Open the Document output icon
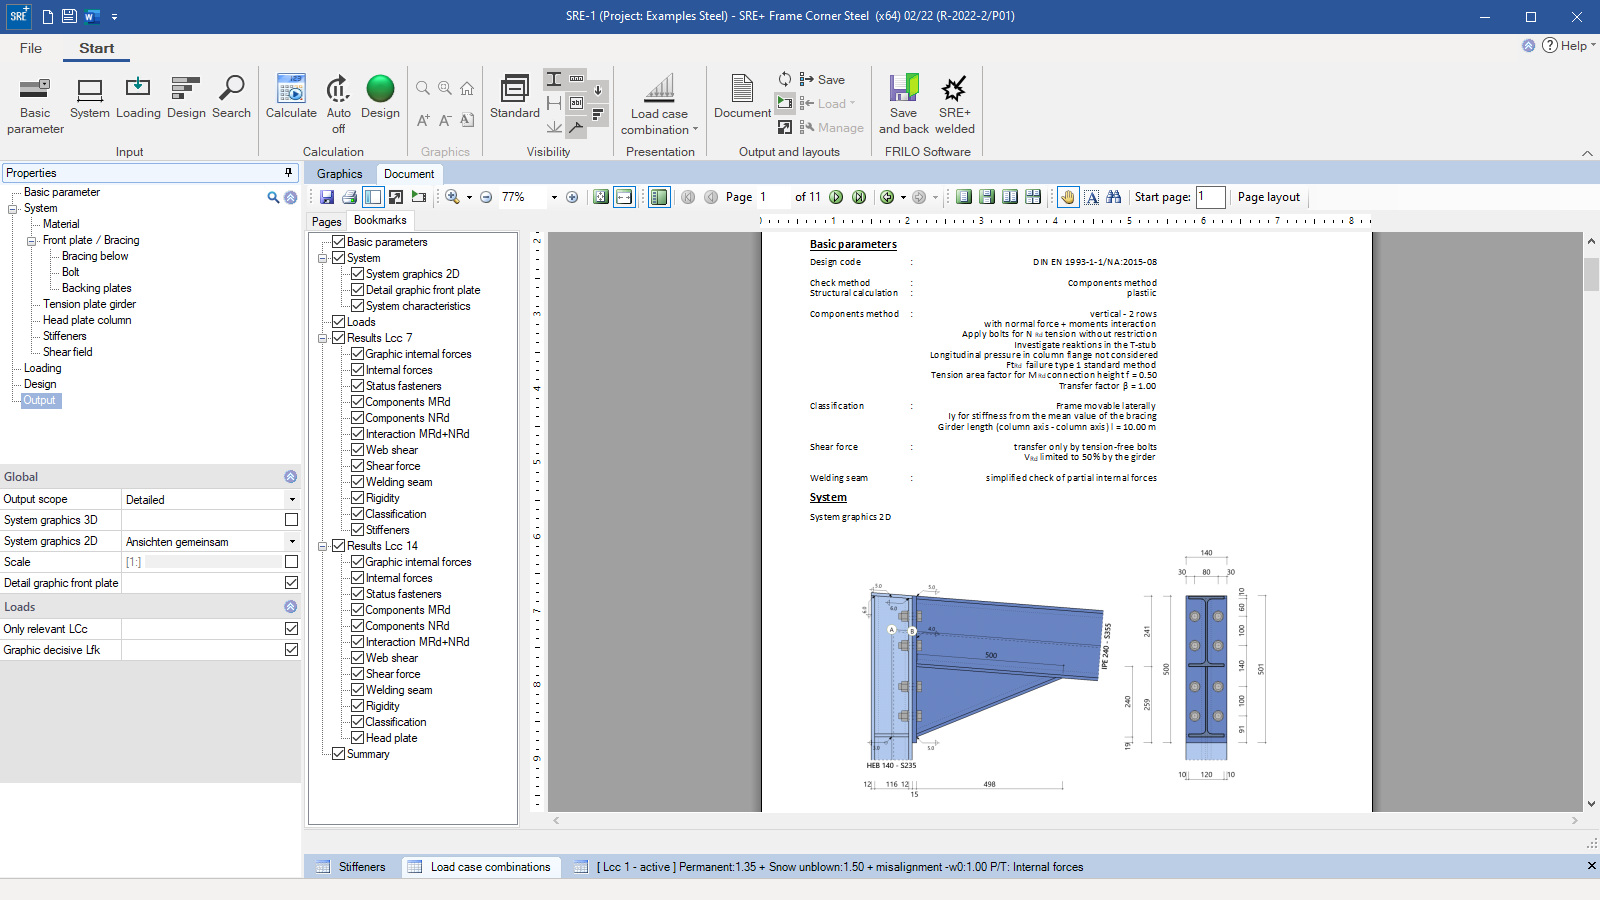Screen dimensions: 1600x900 (742, 99)
